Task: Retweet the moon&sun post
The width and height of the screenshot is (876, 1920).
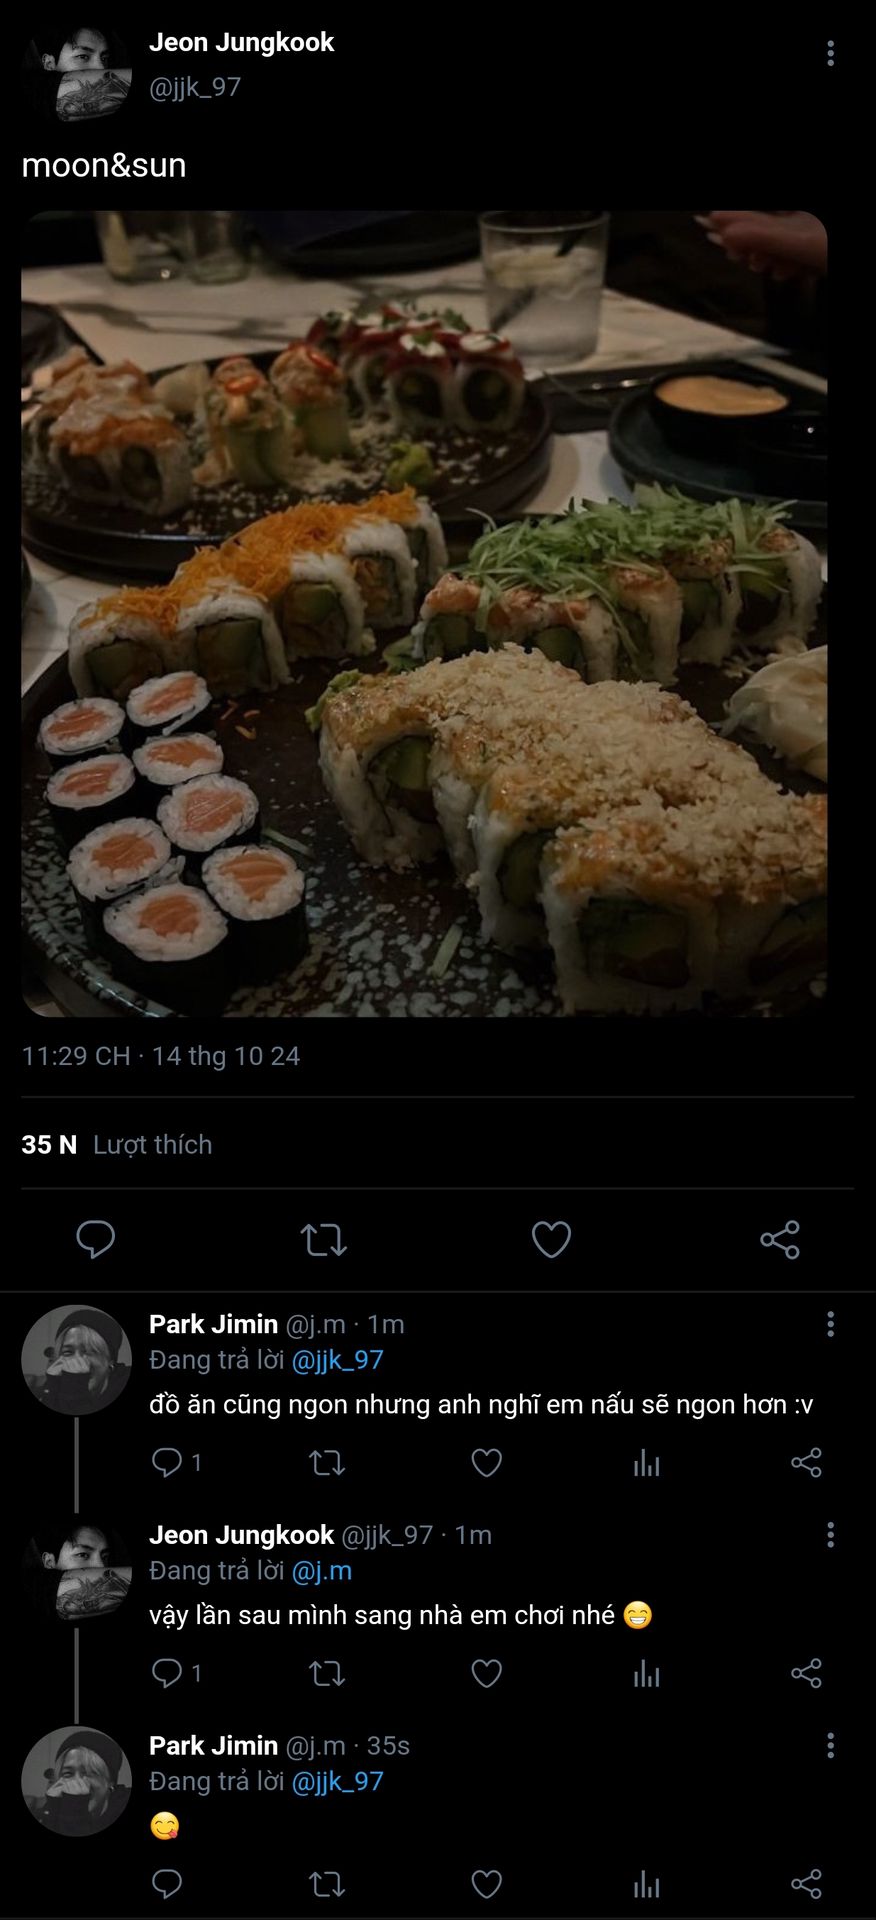Action: point(324,1240)
